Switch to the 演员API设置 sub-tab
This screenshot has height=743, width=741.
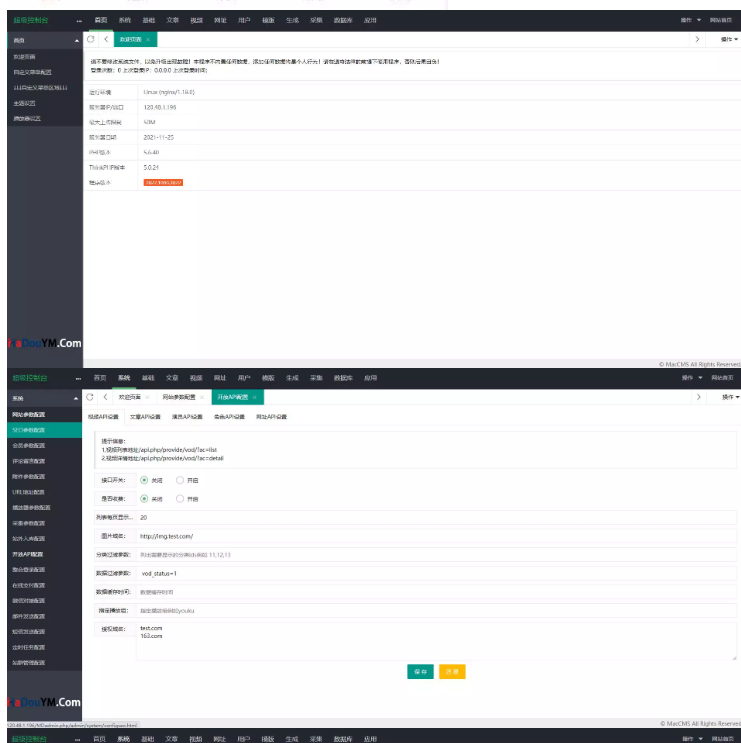tap(187, 416)
